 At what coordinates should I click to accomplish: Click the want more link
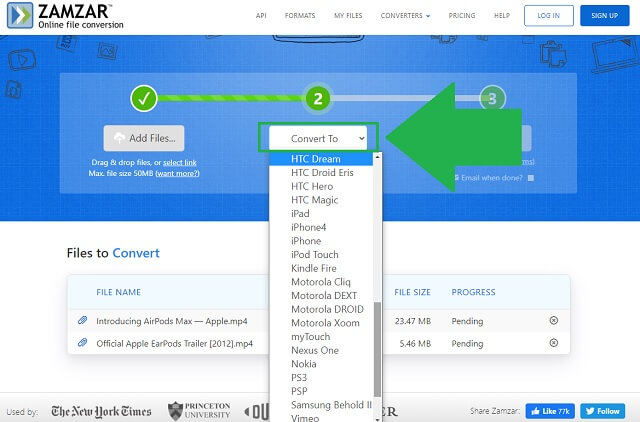(178, 173)
